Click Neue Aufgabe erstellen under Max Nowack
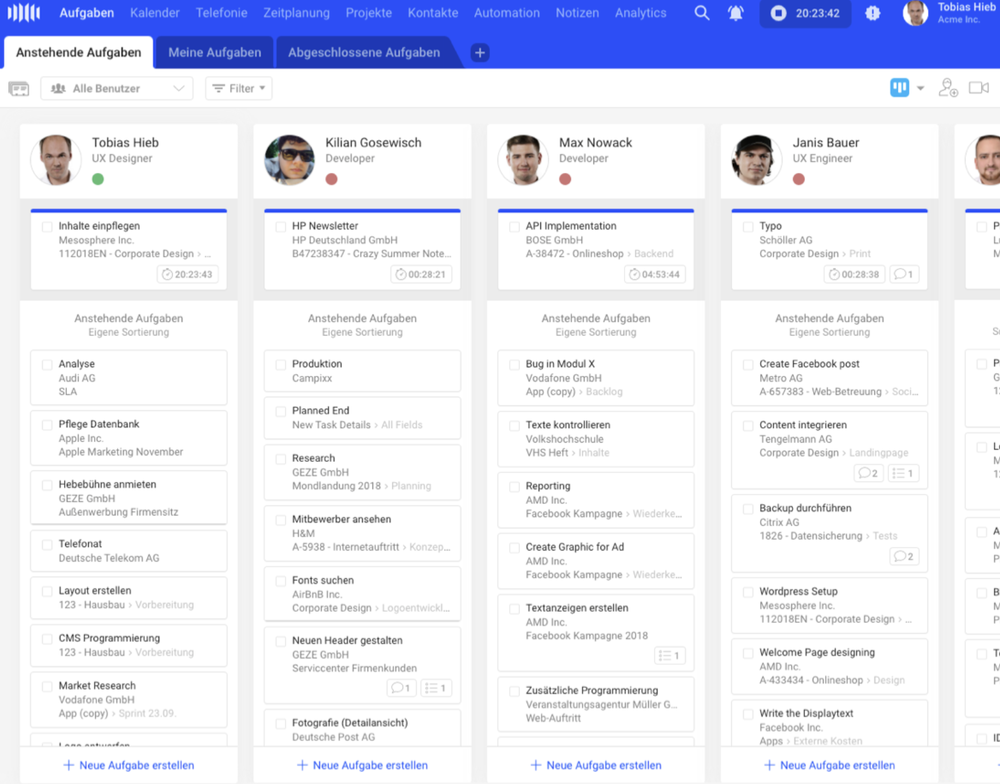 tap(596, 765)
